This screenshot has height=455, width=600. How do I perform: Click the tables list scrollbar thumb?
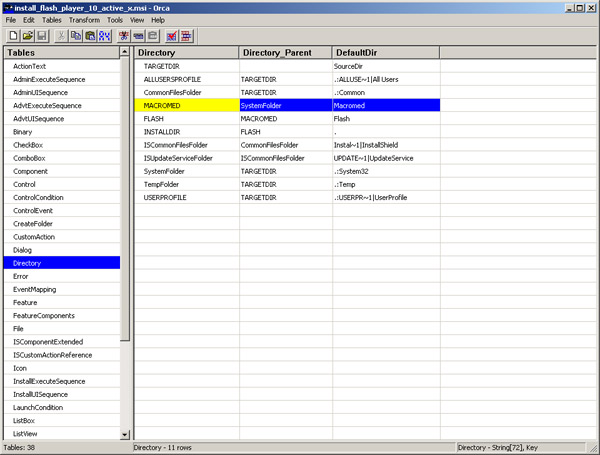pyautogui.click(x=125, y=199)
